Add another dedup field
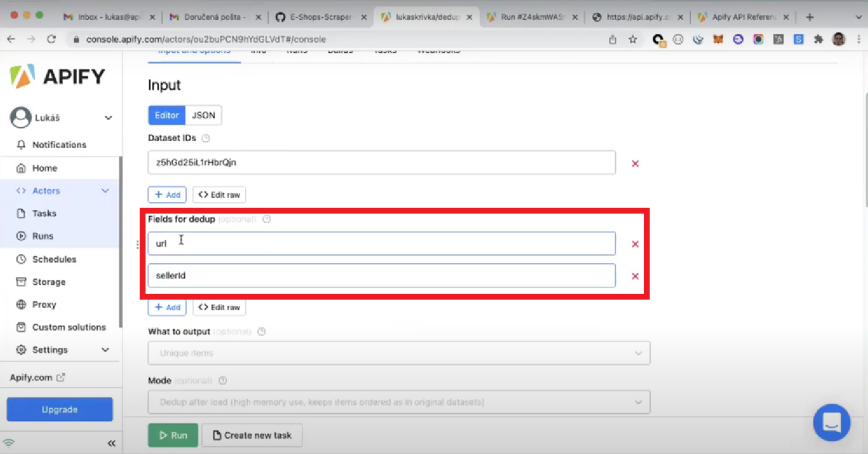868x454 pixels. pyautogui.click(x=167, y=307)
